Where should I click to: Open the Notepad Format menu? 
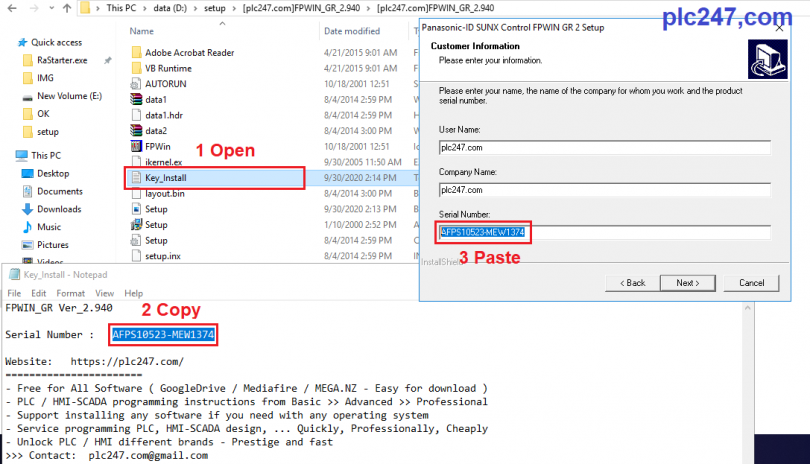[x=70, y=293]
